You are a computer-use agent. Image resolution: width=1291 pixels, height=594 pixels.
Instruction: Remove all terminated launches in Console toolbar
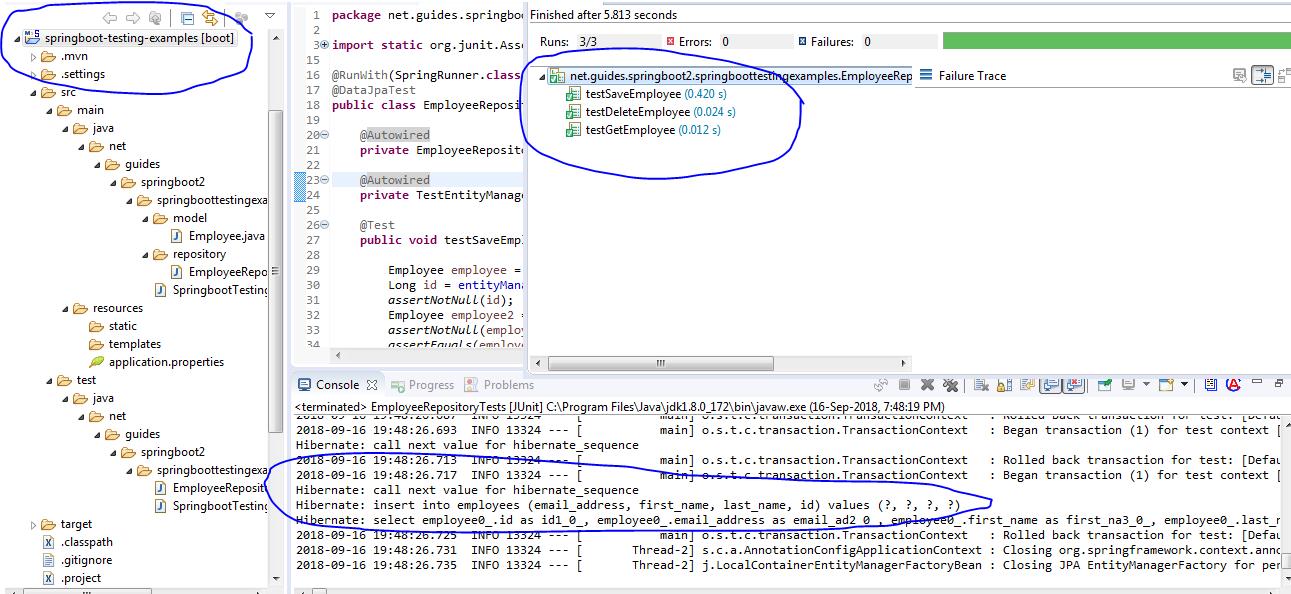[951, 384]
